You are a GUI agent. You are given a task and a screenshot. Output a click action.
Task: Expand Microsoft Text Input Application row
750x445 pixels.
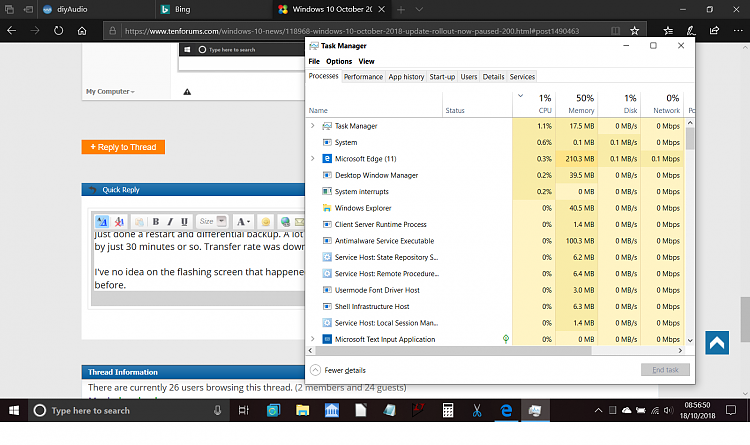312,339
